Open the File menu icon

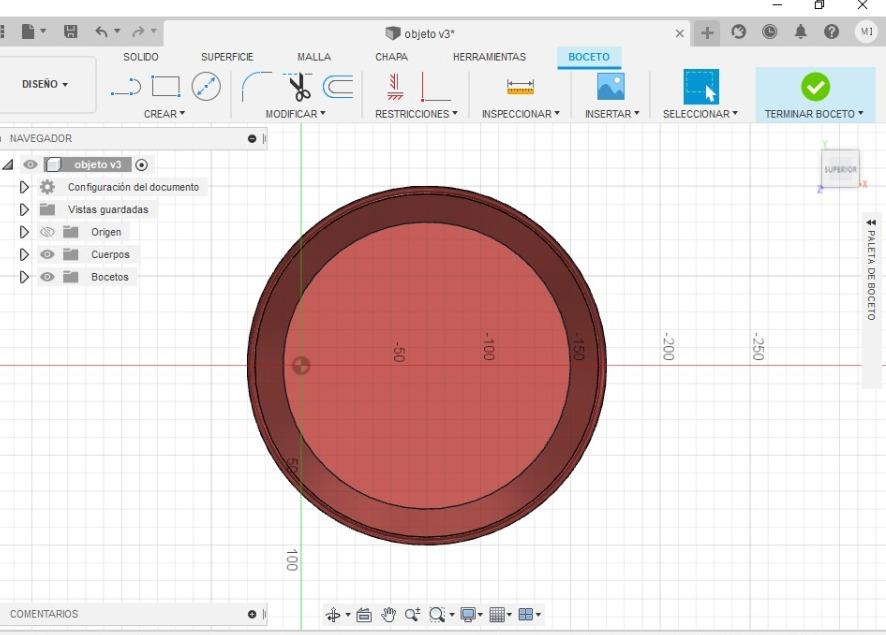tap(28, 32)
